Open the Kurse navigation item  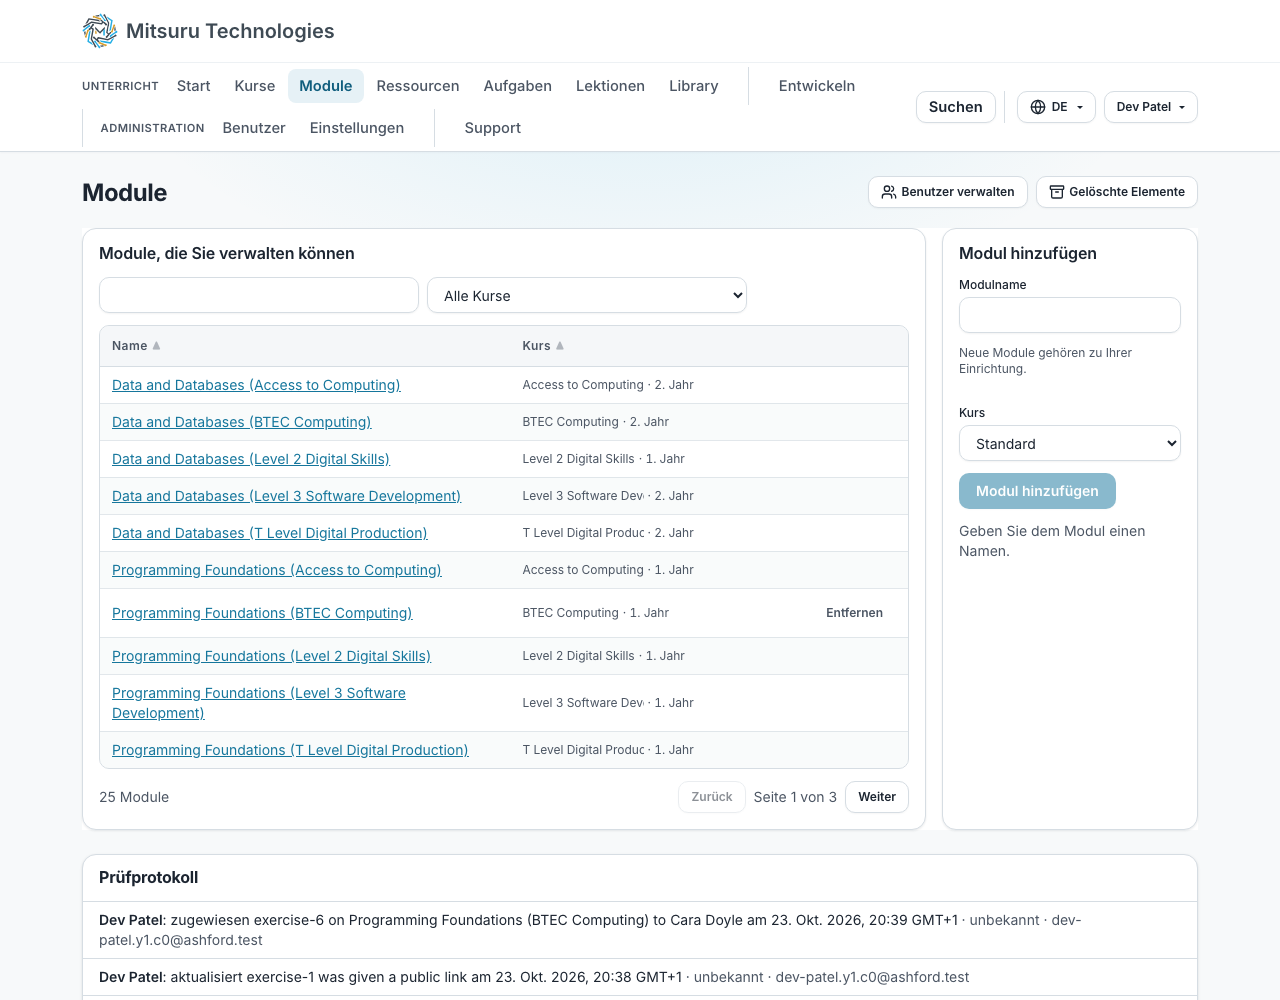255,86
